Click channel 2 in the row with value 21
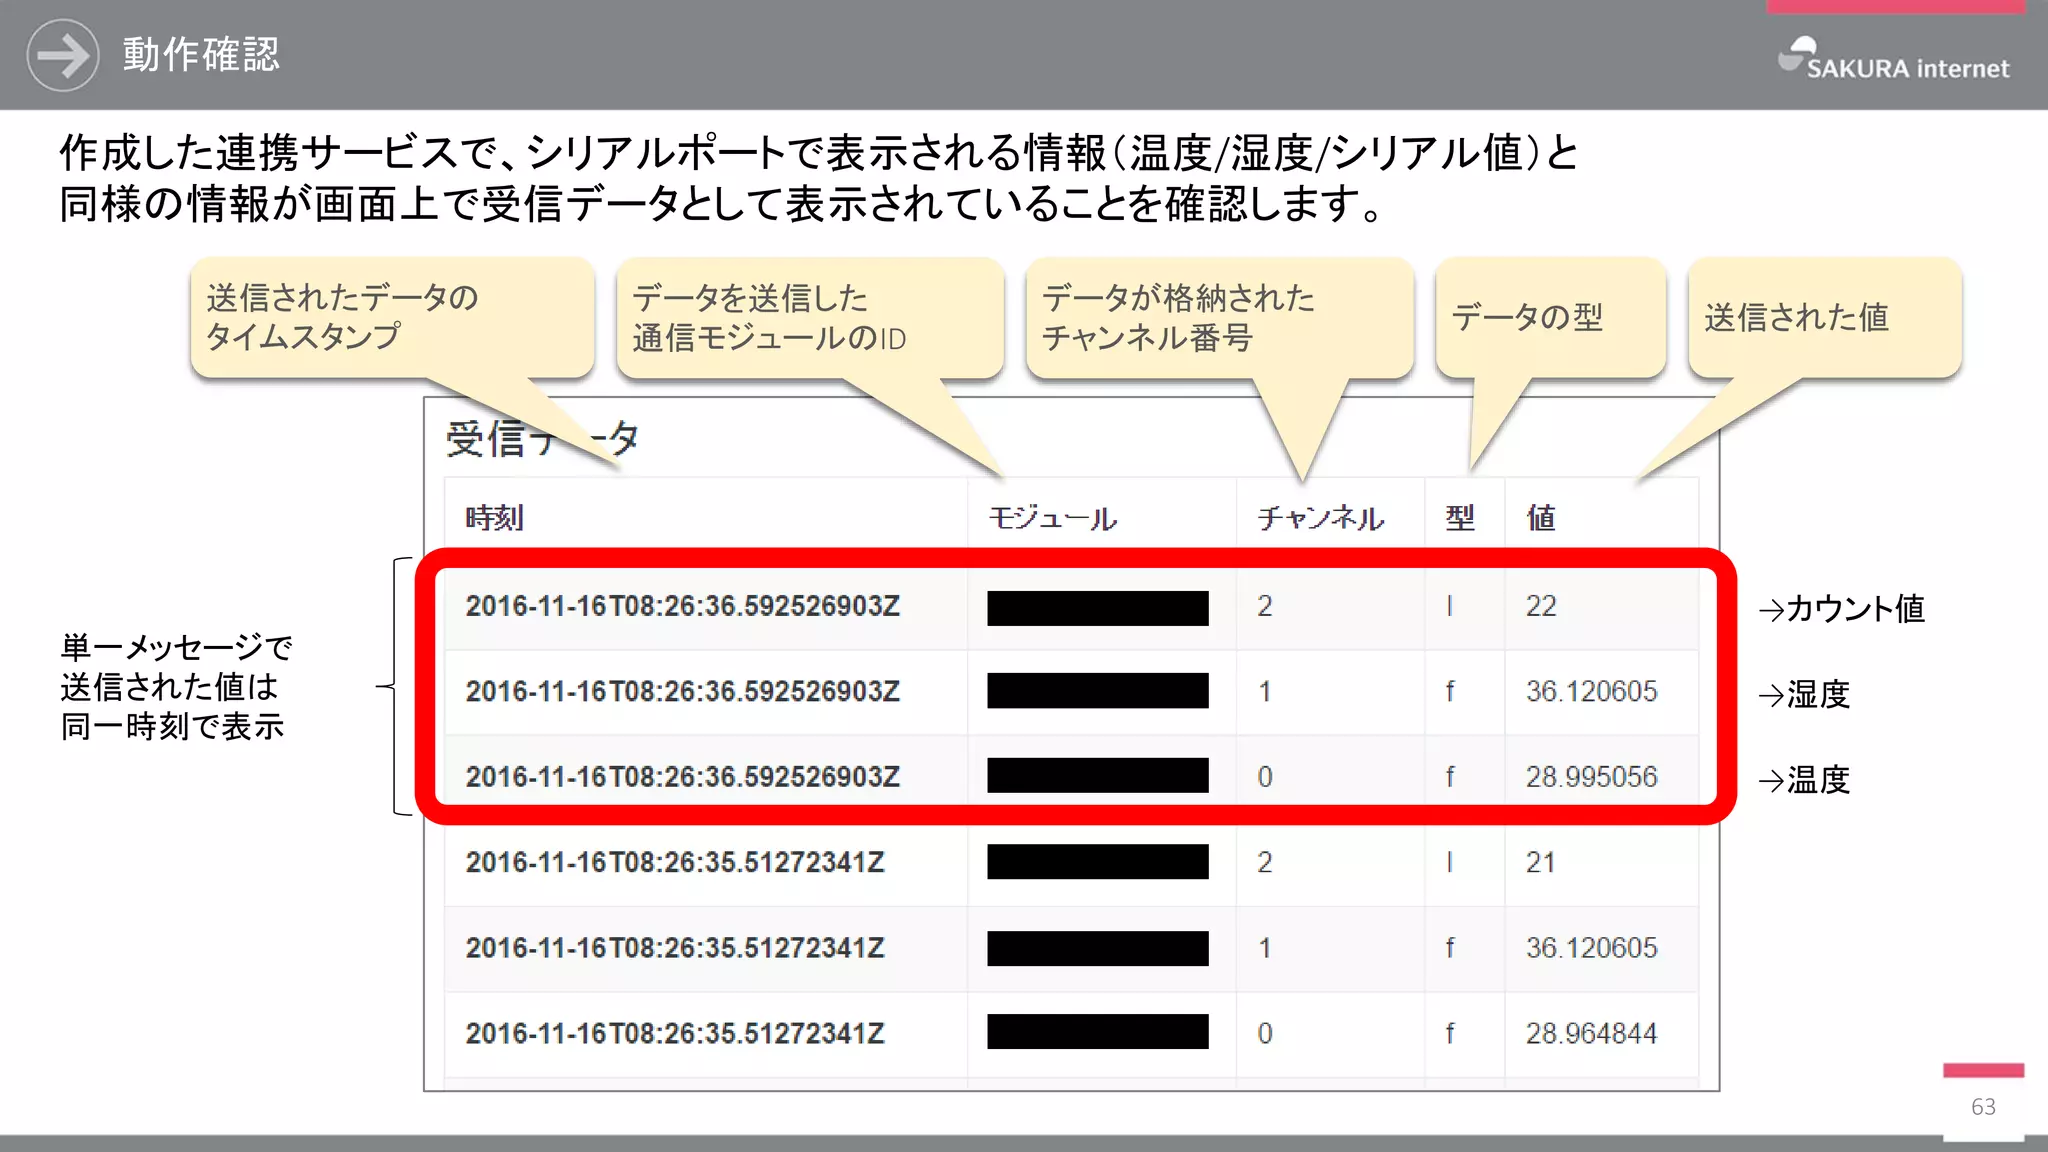This screenshot has height=1152, width=2048. coord(1265,862)
